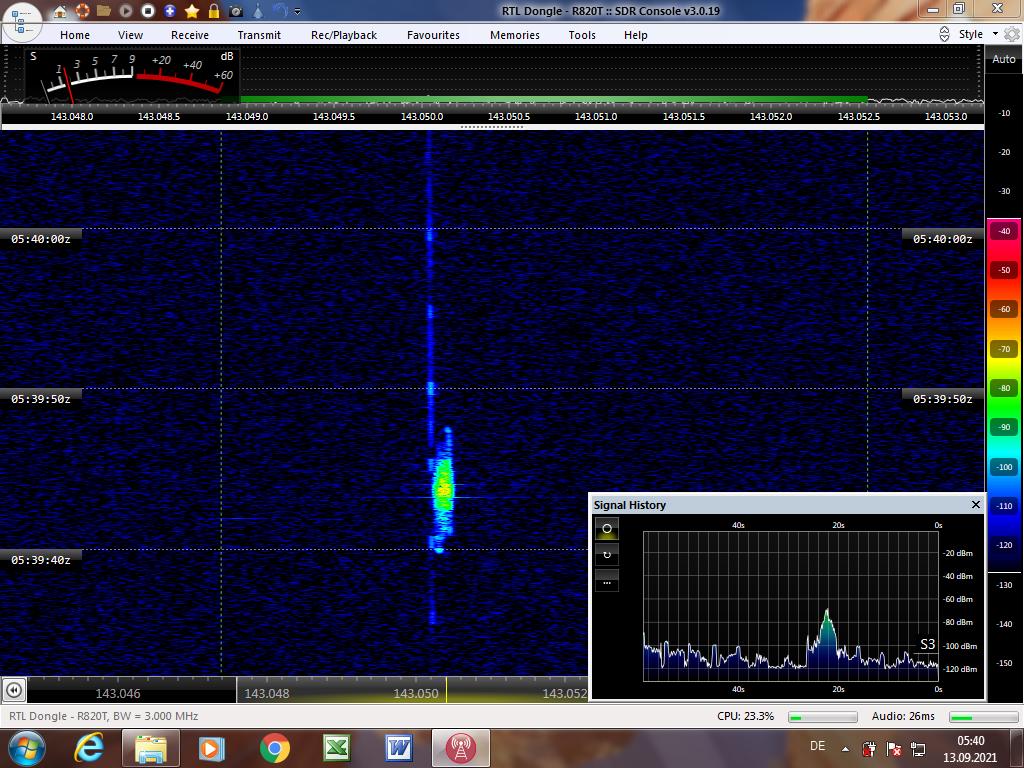Open the Favourites ribbon tab
This screenshot has width=1024, height=768.
[433, 35]
